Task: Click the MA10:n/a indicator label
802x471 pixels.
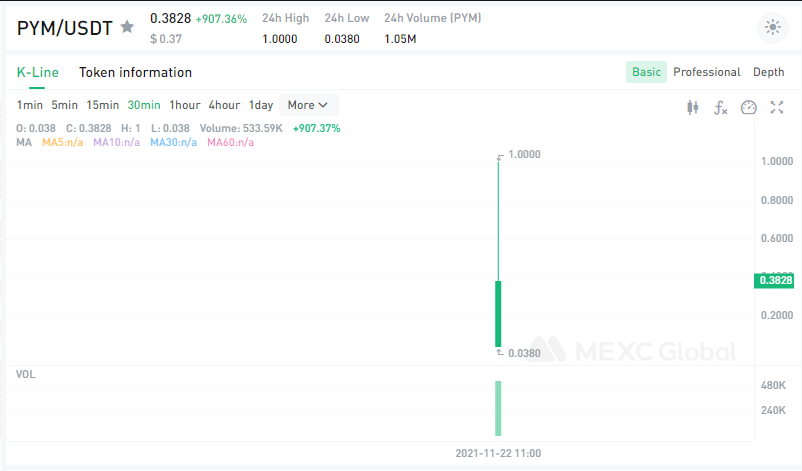Action: pyautogui.click(x=116, y=142)
